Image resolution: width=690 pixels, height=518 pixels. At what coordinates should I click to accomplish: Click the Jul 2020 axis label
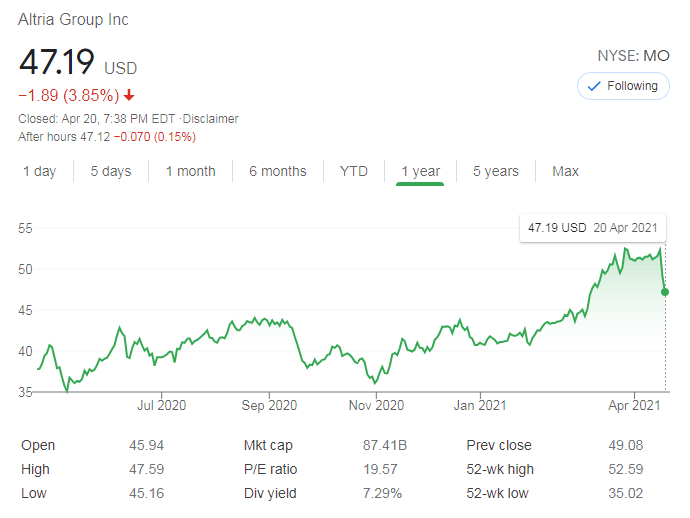[161, 405]
